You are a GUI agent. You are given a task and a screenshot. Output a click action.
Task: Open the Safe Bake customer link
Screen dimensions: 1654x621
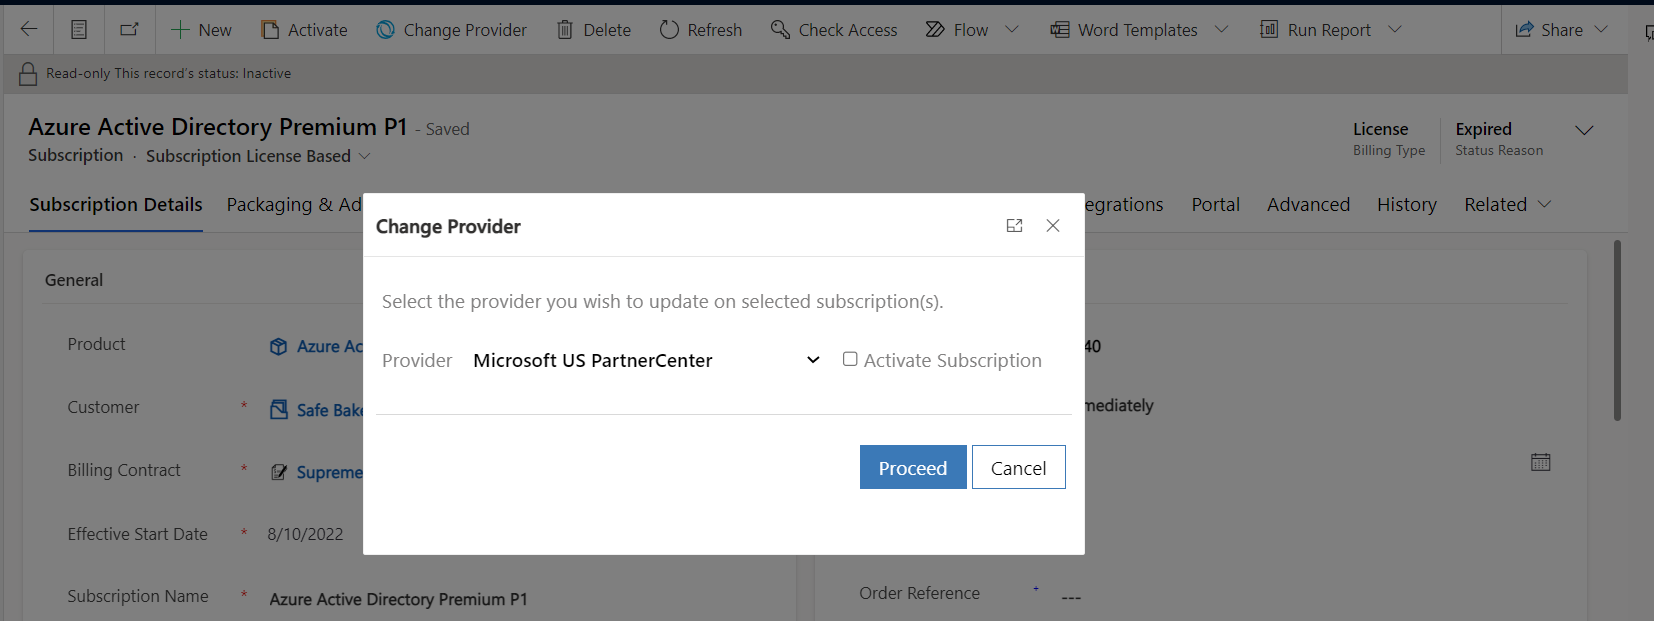(329, 410)
